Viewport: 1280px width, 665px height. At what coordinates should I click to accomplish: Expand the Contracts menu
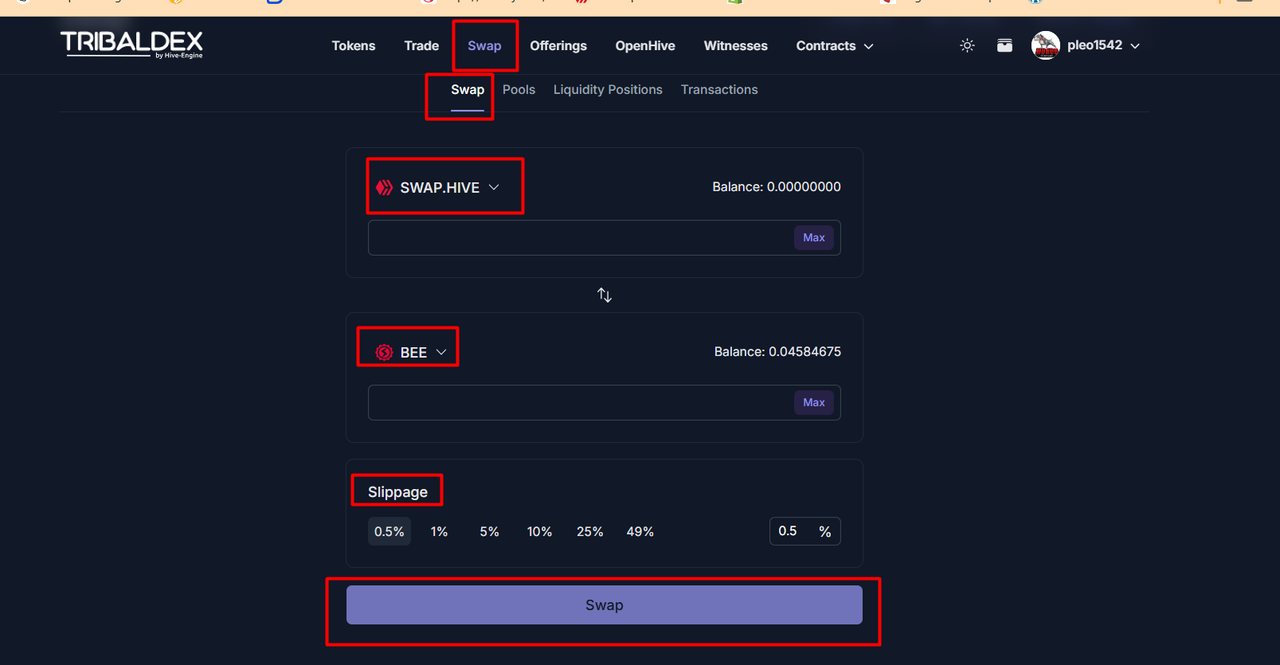[x=834, y=46]
